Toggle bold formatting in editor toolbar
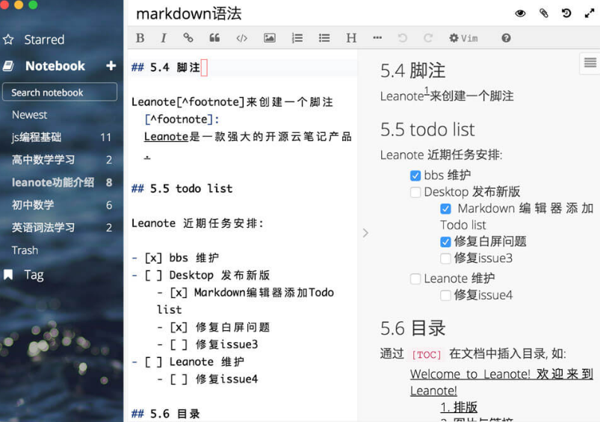This screenshot has height=422, width=600. pyautogui.click(x=140, y=38)
